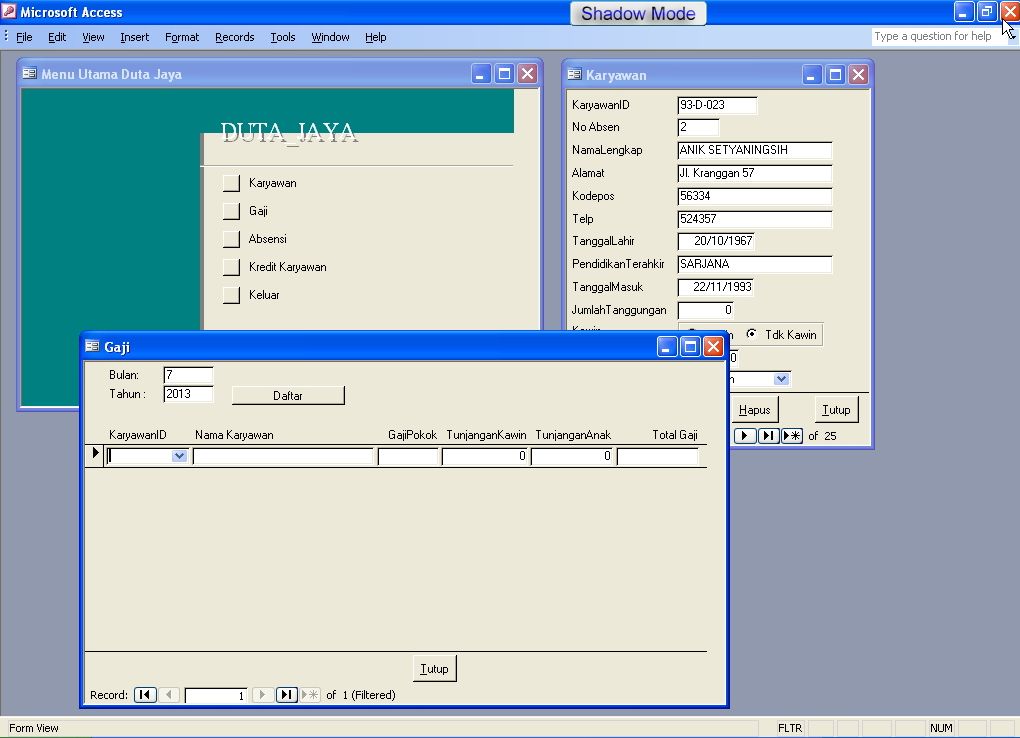Click new record button in Karyawan navigator
Viewport: 1020px width, 738px height.
(x=792, y=435)
